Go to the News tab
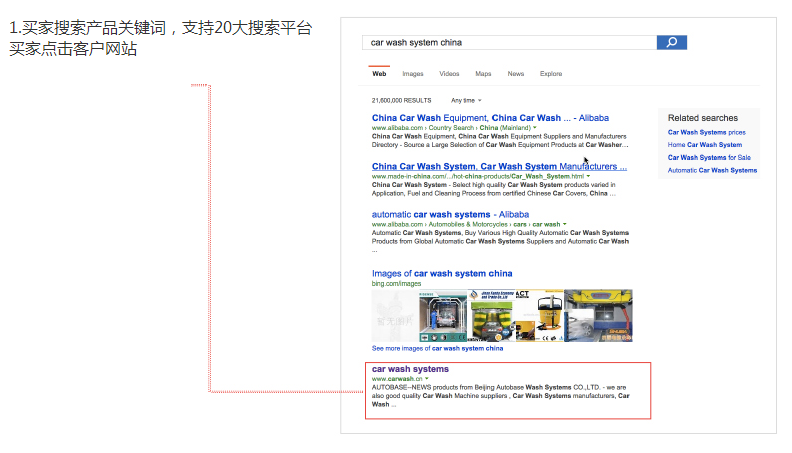Viewport: 792px width, 453px height. pos(516,74)
